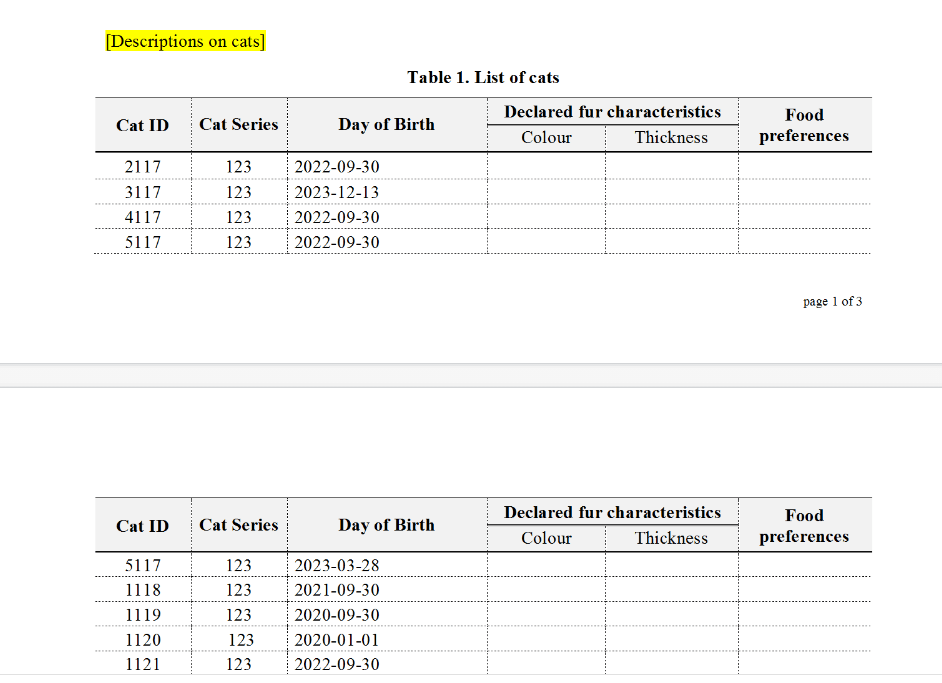Screen dimensions: 942x683
Task: Click 'Declared fur characteristics' header in second table
Action: (612, 512)
